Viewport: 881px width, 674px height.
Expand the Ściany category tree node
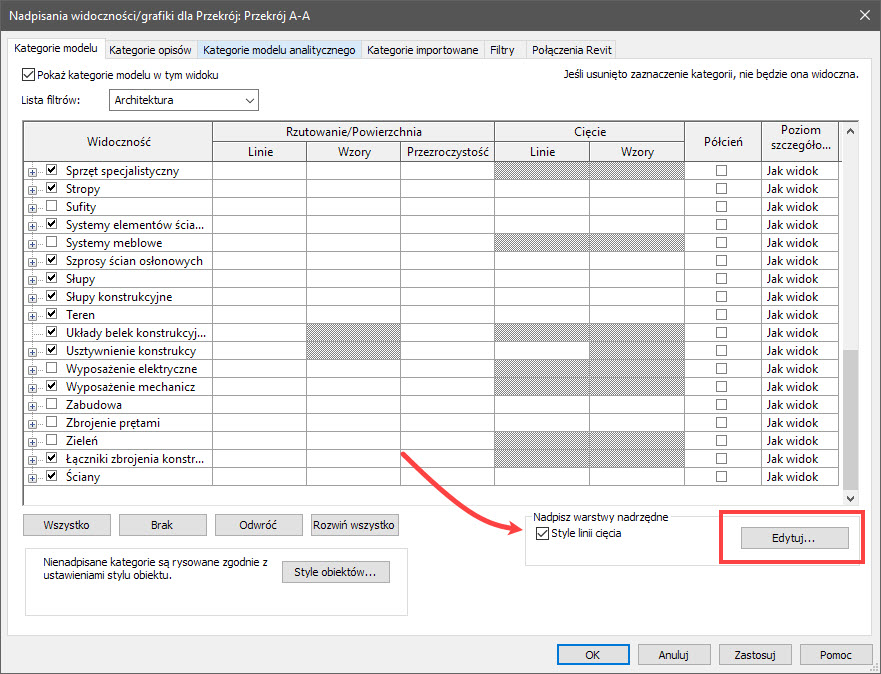point(33,477)
